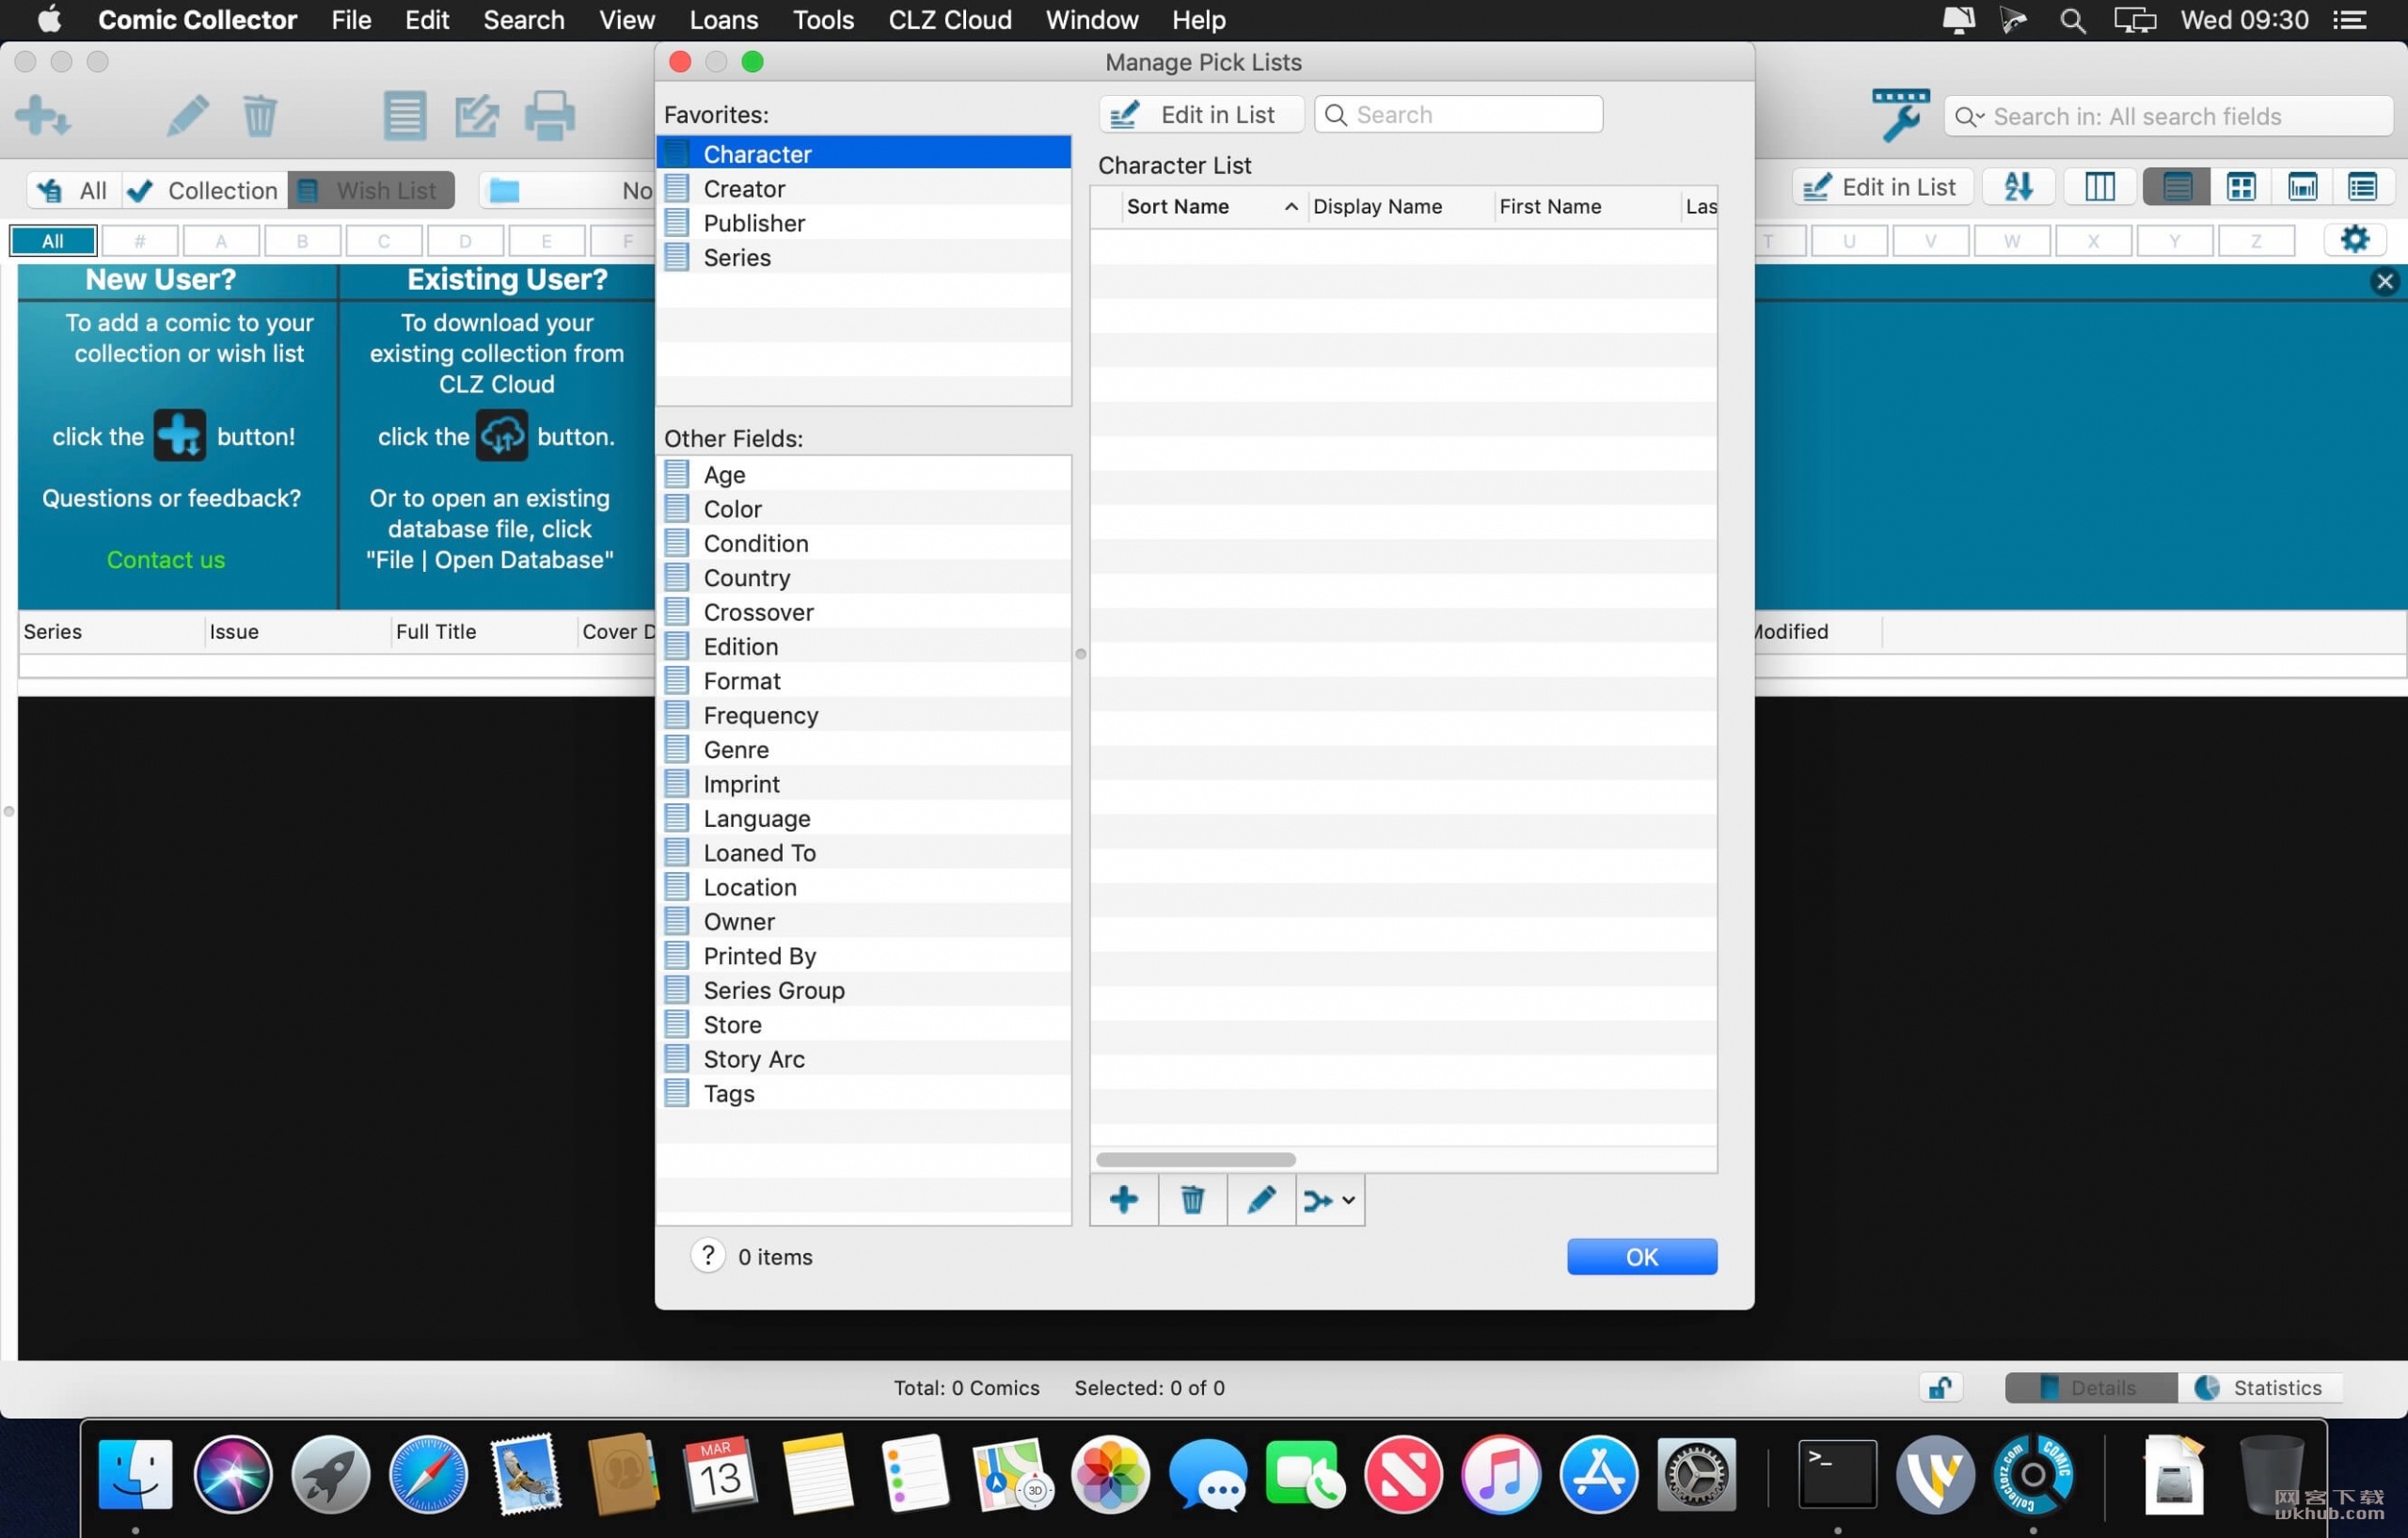
Task: Open the Help menu
Action: click(x=1198, y=20)
